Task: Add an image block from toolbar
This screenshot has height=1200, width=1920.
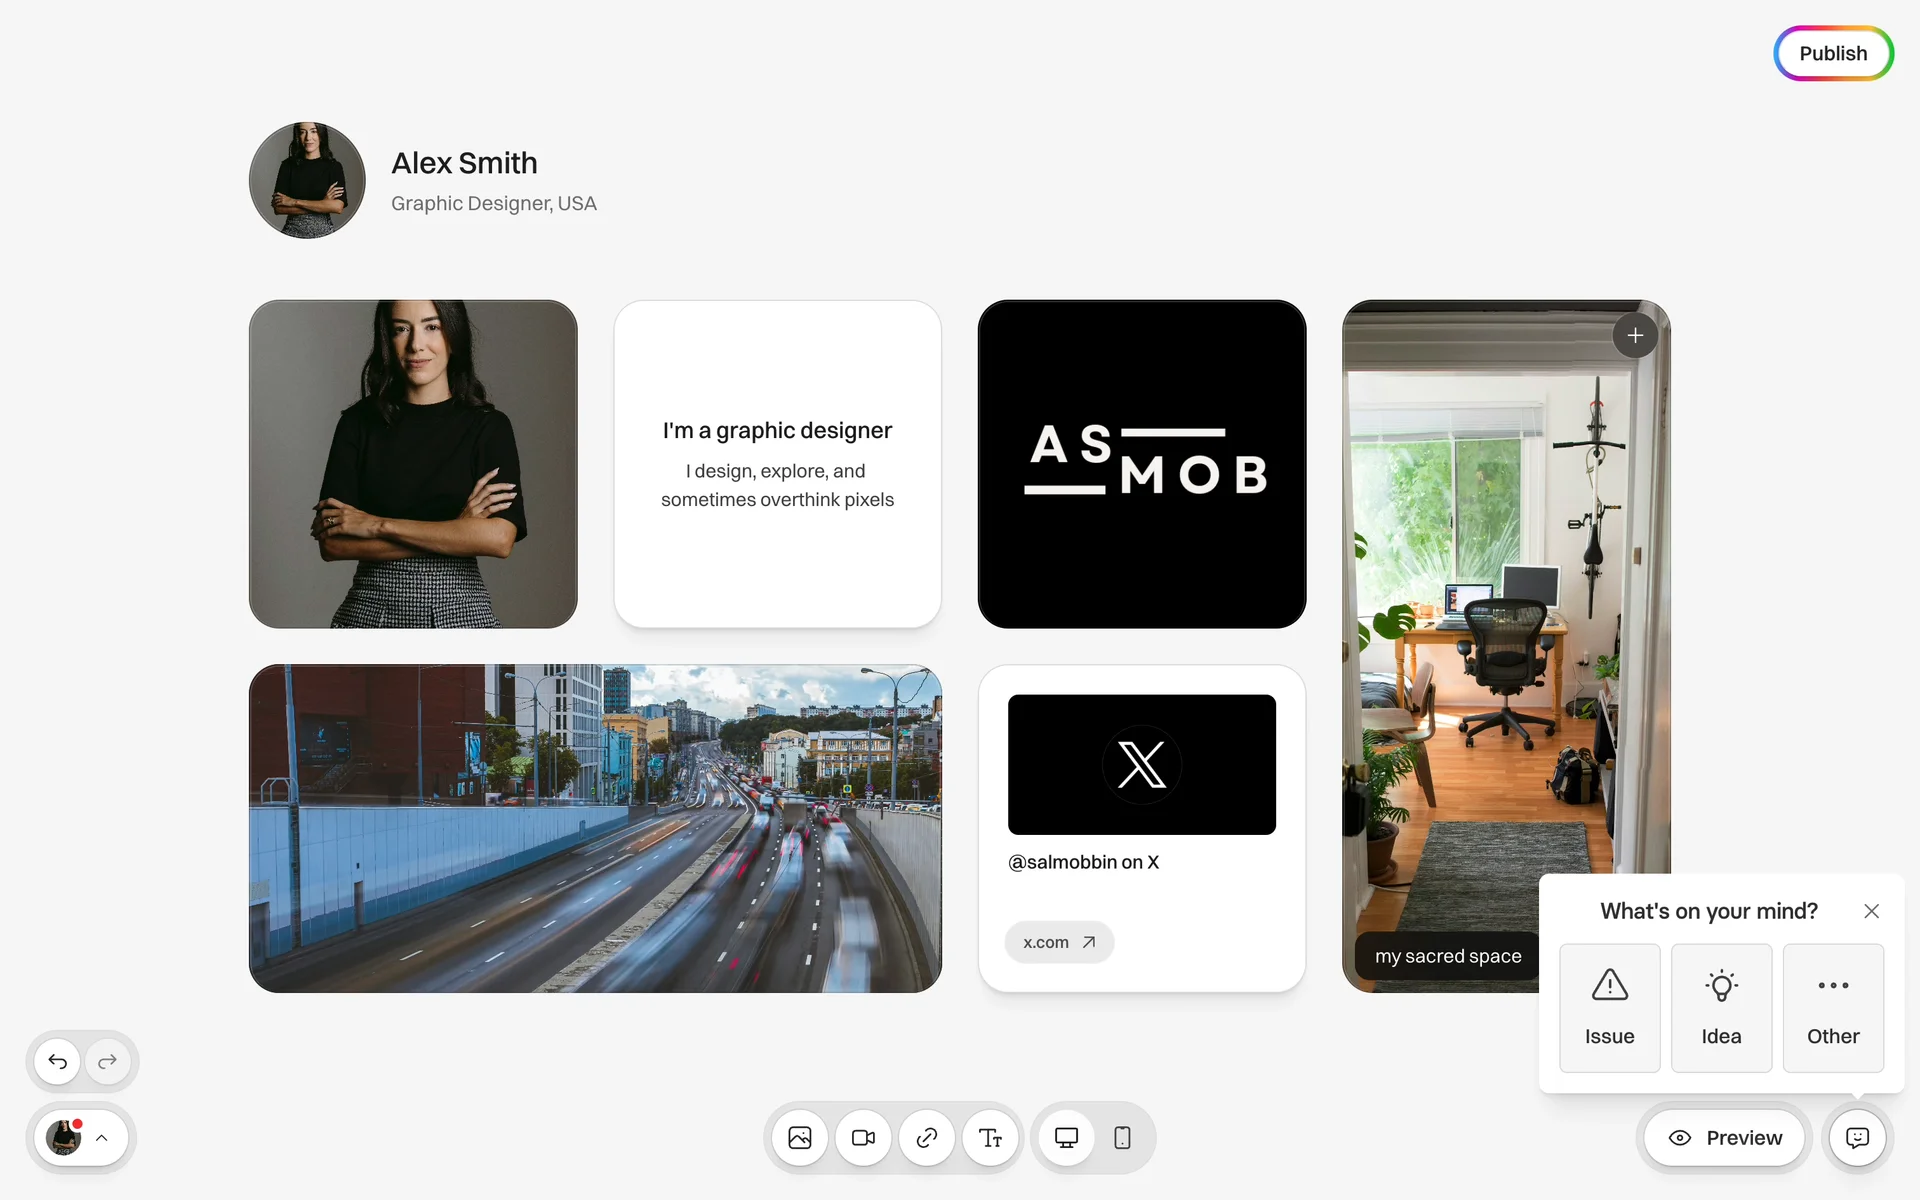Action: click(799, 1138)
